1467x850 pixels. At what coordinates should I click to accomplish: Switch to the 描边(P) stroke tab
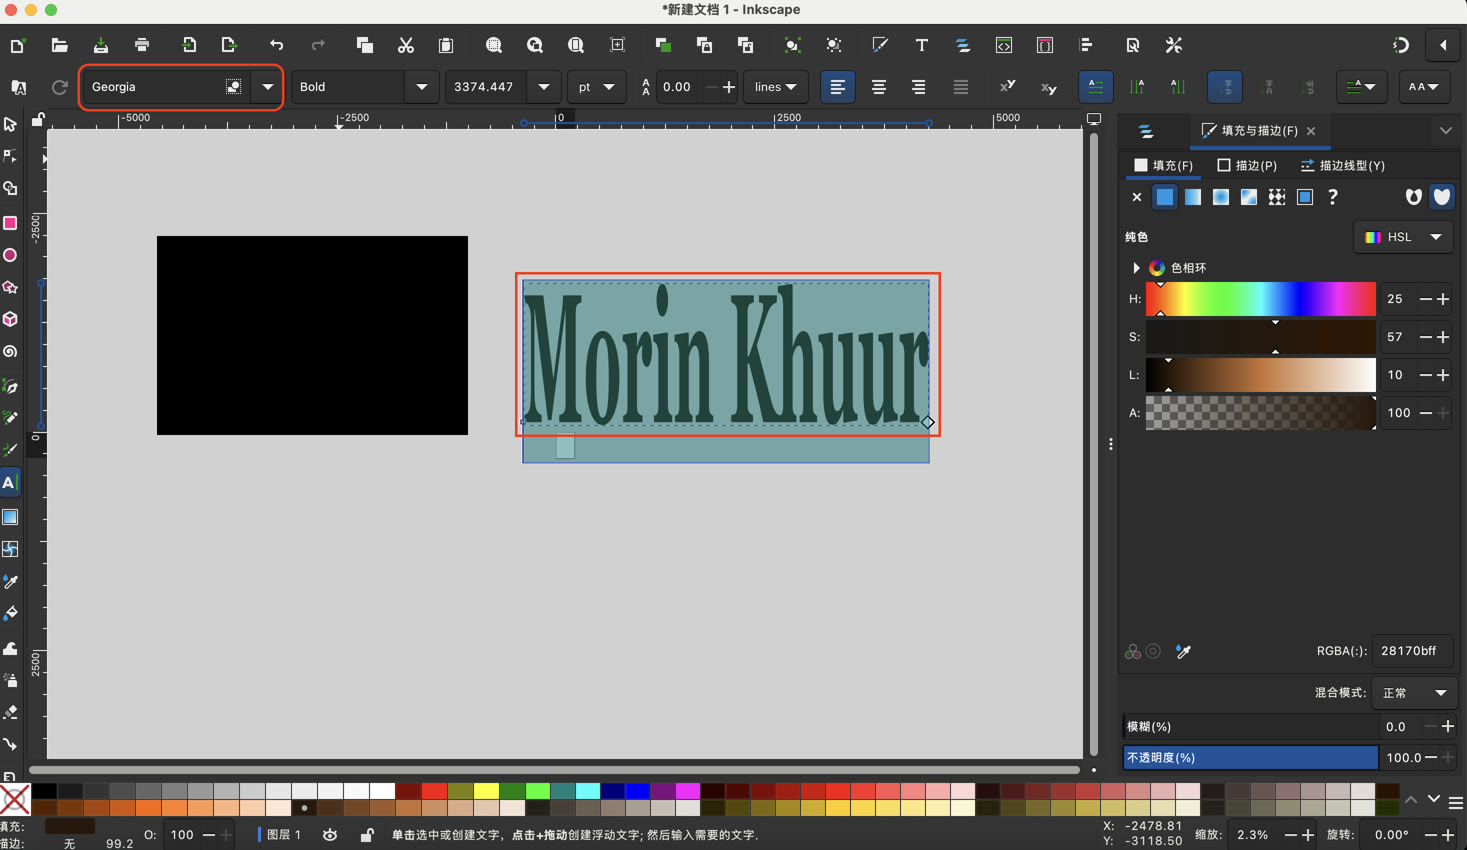[1247, 165]
